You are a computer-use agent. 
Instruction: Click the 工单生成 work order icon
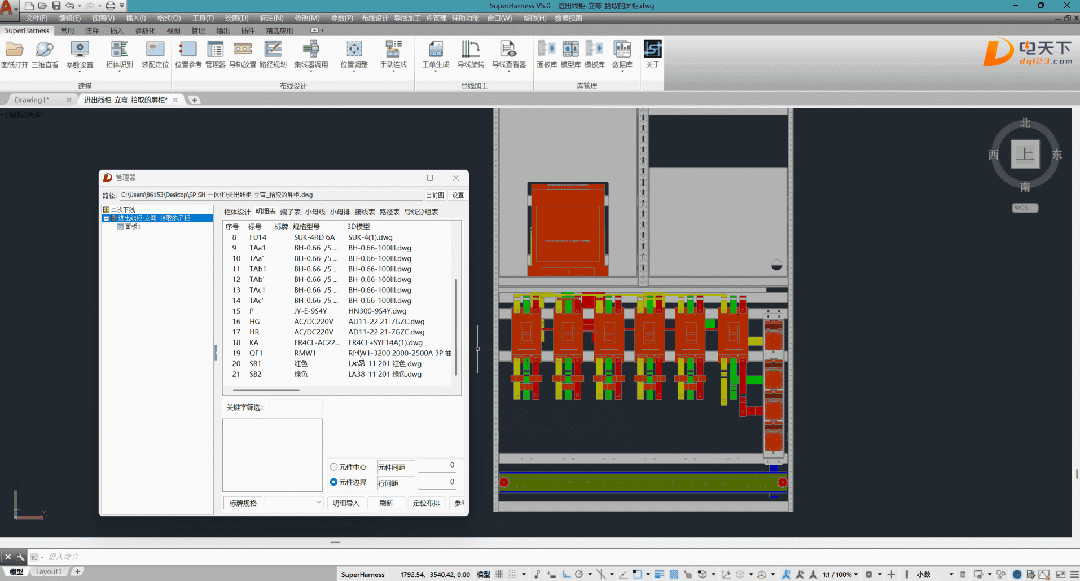(x=435, y=50)
